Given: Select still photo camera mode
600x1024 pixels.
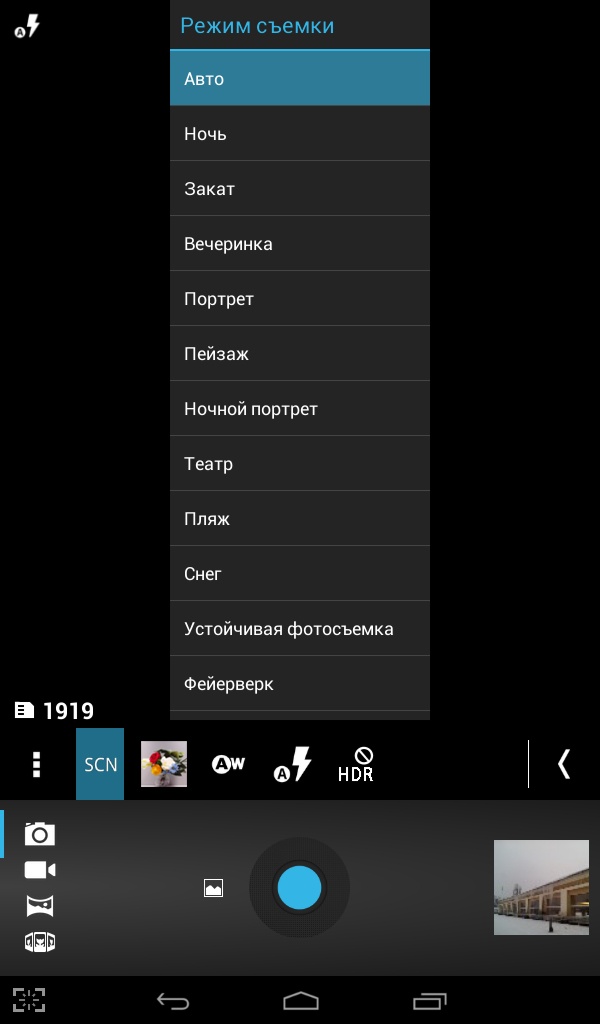Looking at the screenshot, I should [40, 834].
